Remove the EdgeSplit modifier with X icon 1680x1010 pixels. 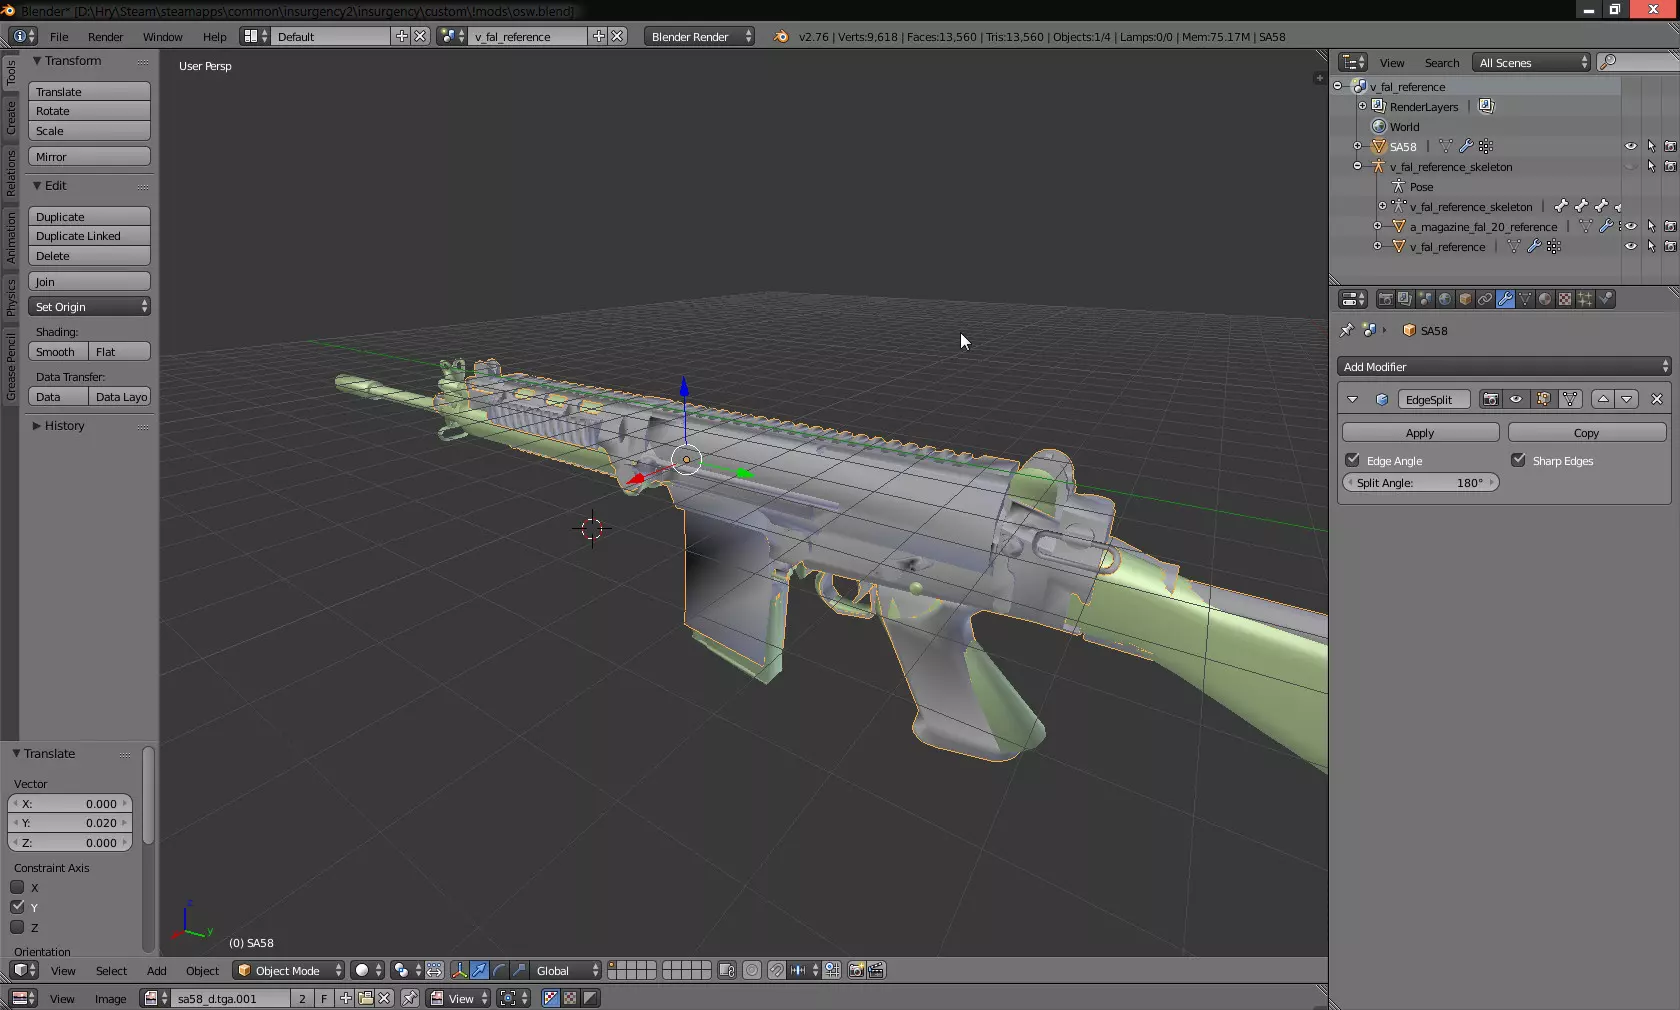[1657, 399]
